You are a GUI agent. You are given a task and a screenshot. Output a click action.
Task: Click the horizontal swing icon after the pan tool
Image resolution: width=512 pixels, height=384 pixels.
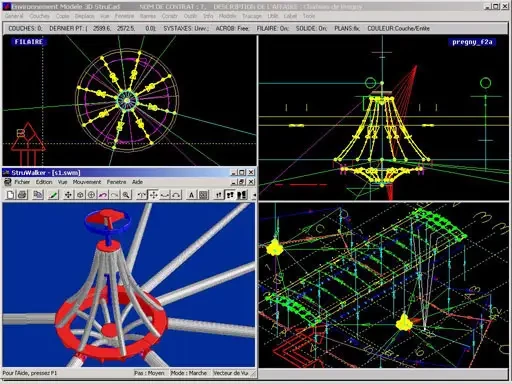165,195
